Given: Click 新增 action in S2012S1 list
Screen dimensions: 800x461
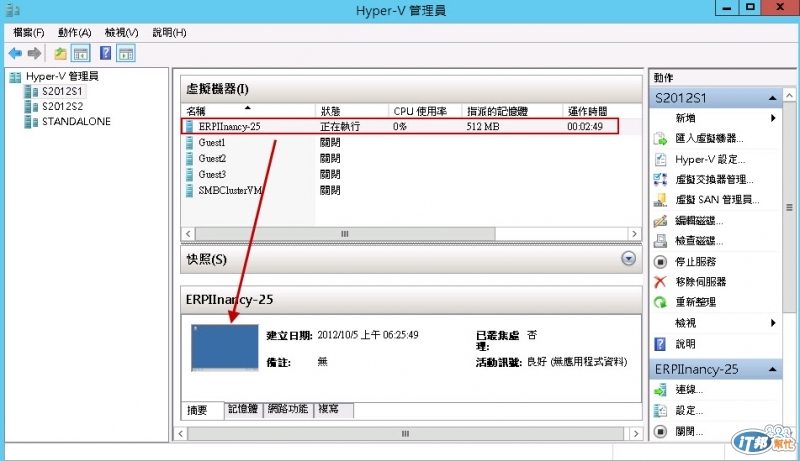Looking at the screenshot, I should point(685,118).
